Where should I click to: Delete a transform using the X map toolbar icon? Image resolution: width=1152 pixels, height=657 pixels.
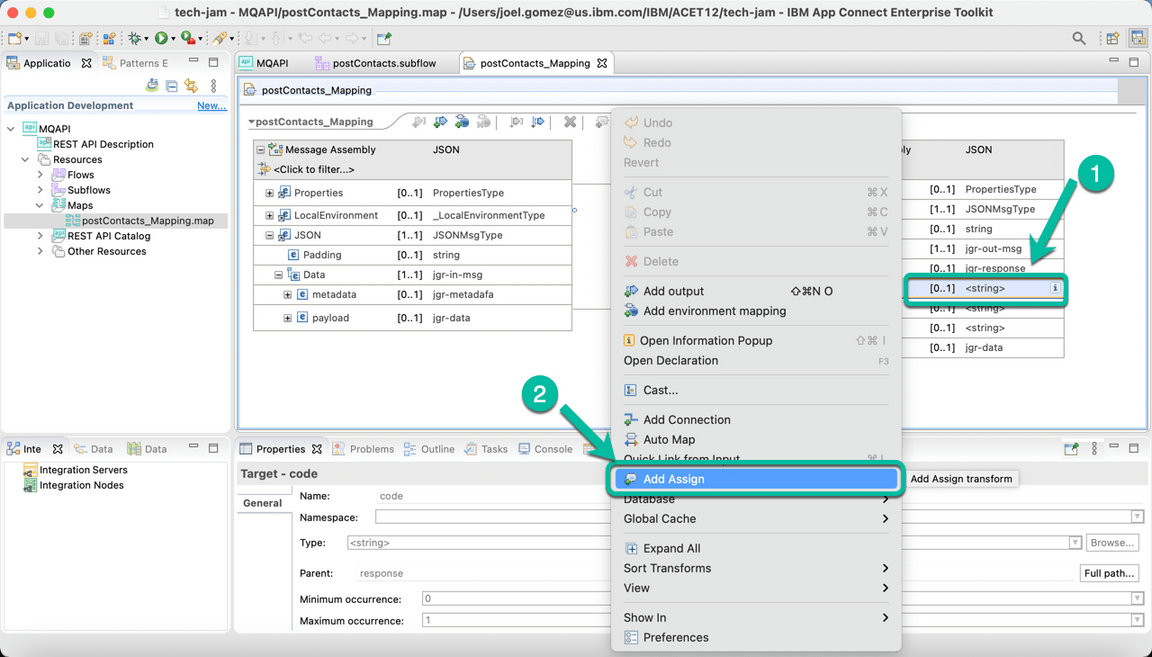(570, 122)
